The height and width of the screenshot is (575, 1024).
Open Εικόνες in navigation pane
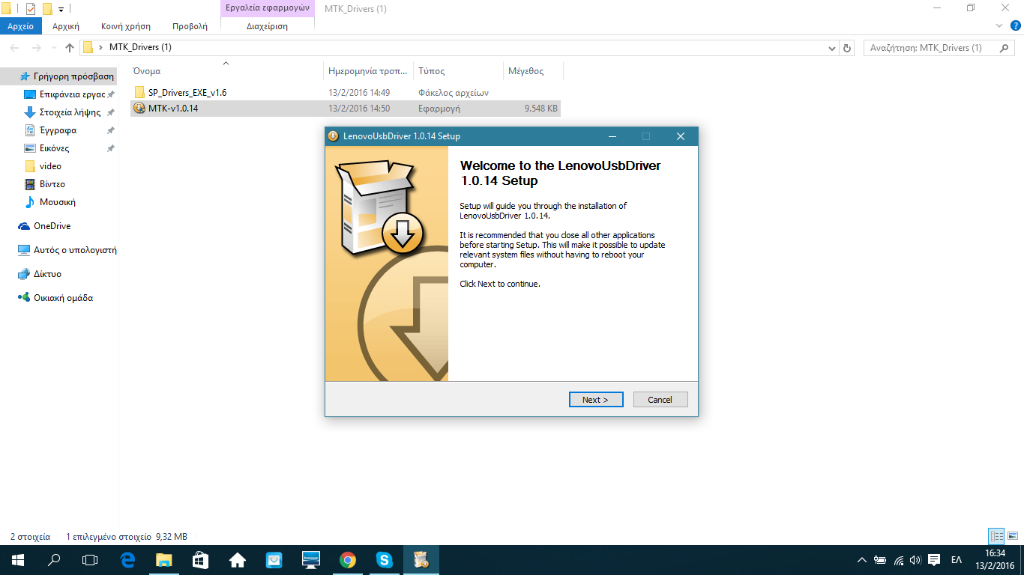tap(54, 148)
